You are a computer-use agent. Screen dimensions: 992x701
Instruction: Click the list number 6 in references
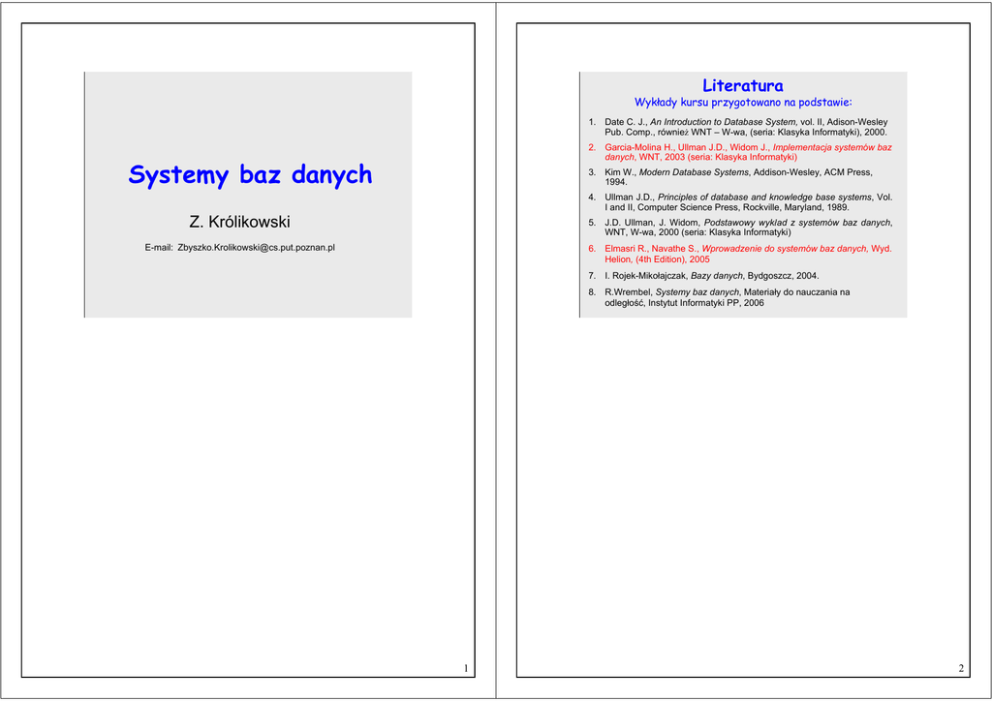[x=592, y=248]
